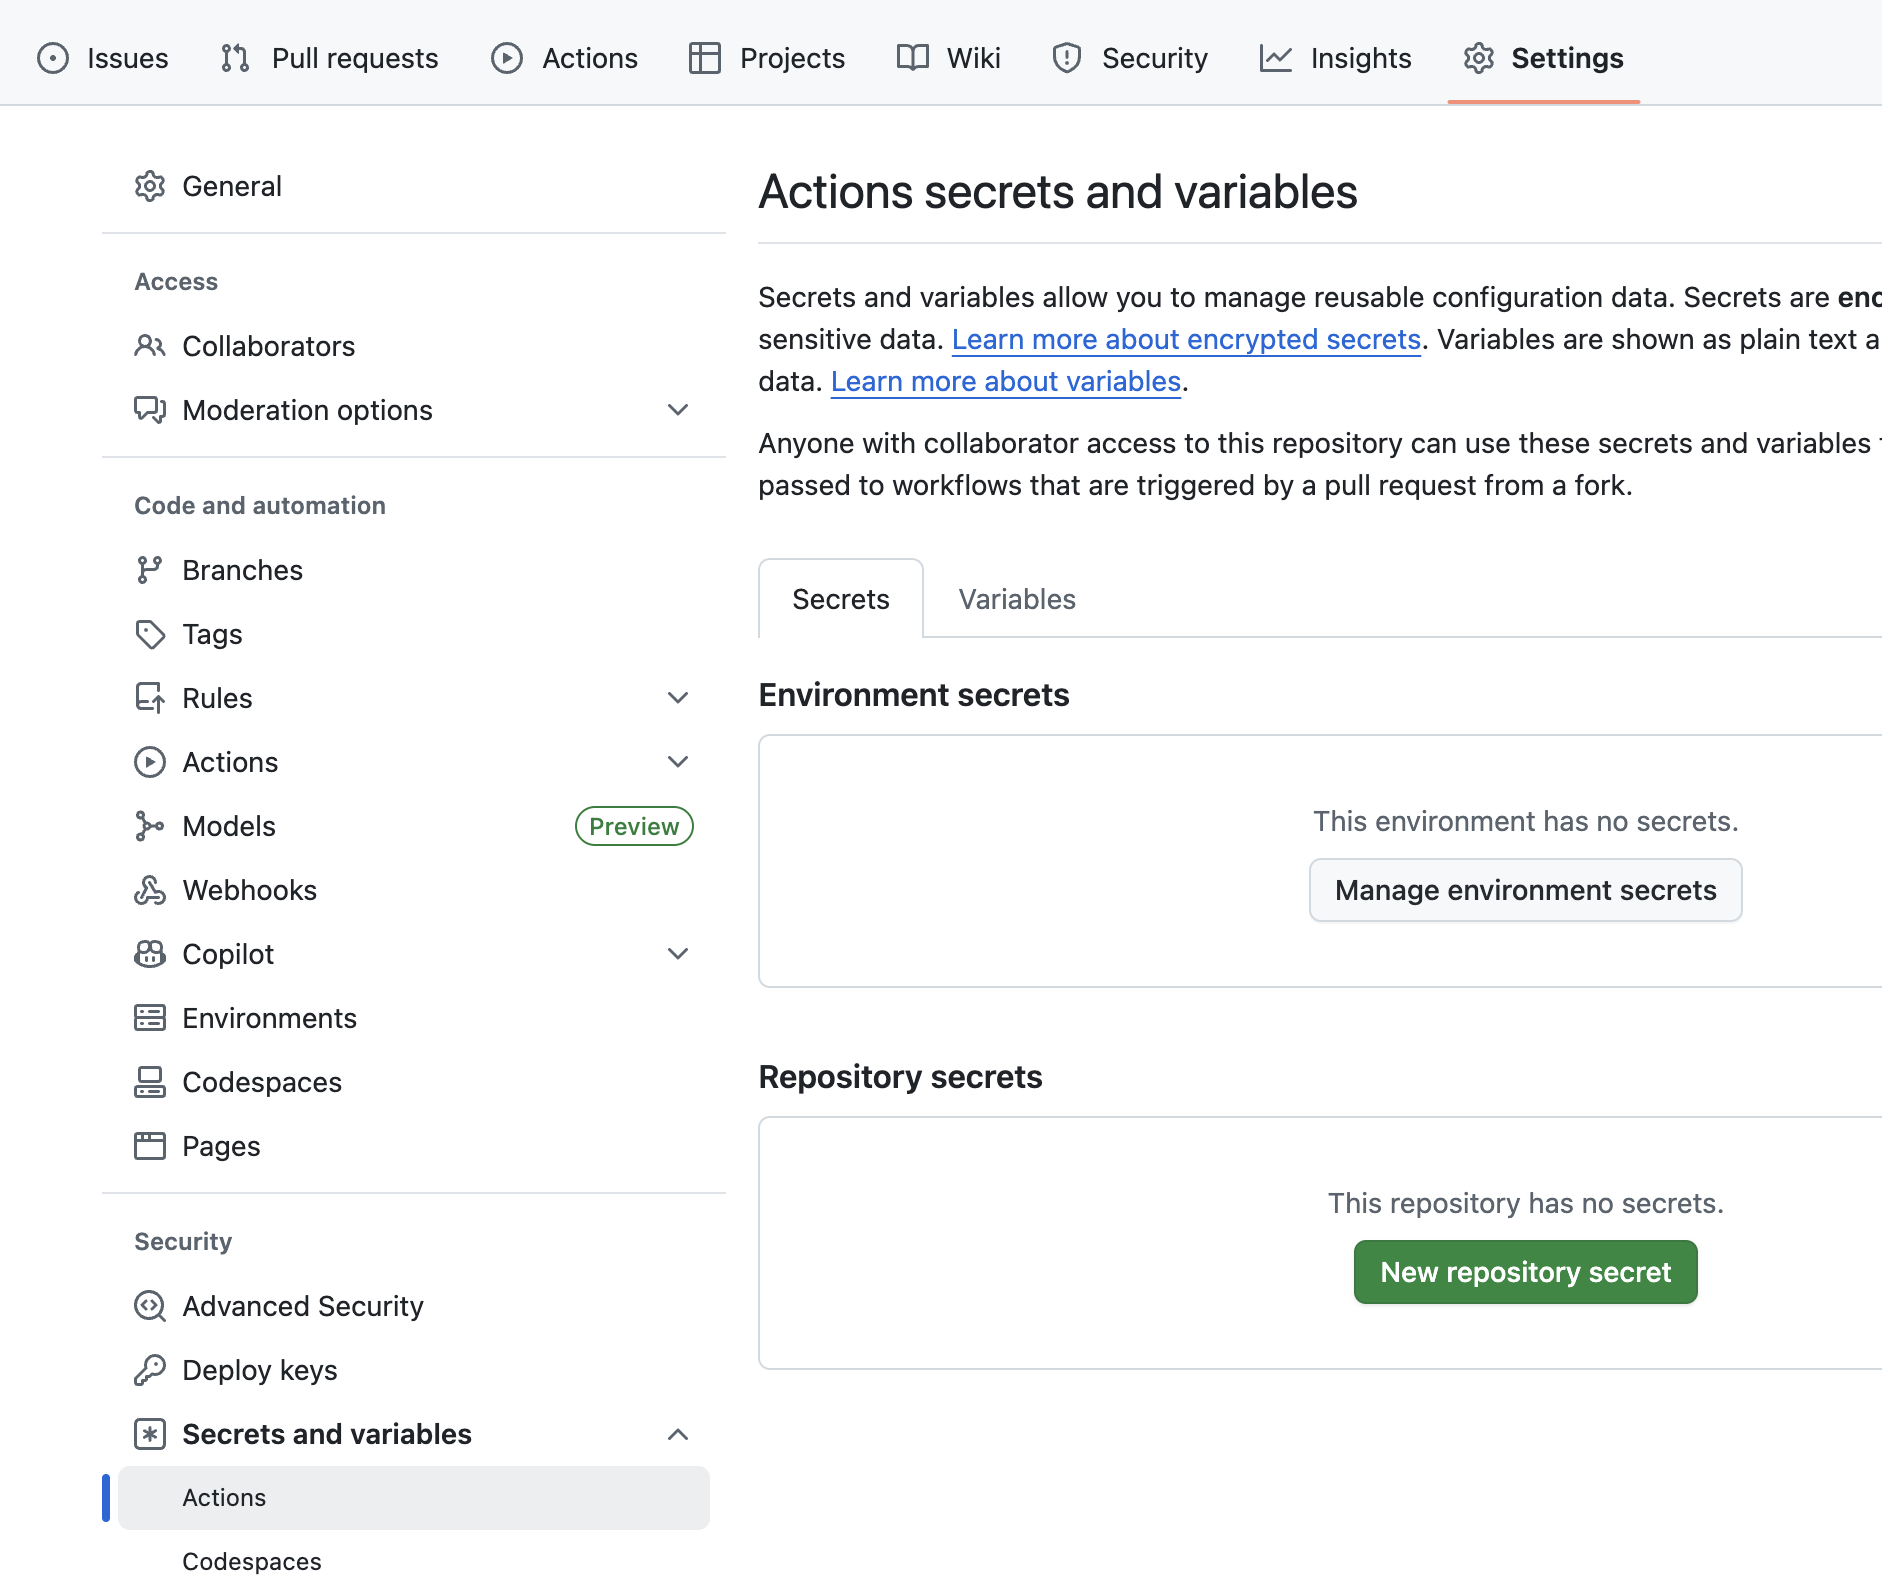Click the Environments server icon

[150, 1018]
